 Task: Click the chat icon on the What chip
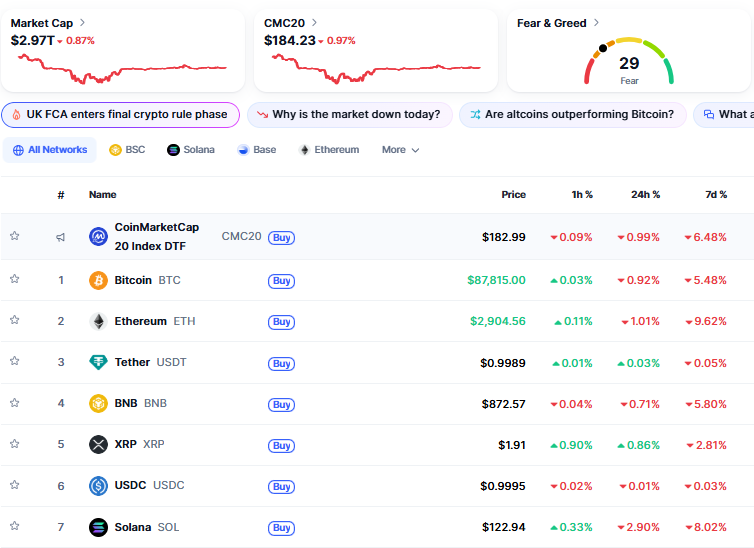coord(709,114)
